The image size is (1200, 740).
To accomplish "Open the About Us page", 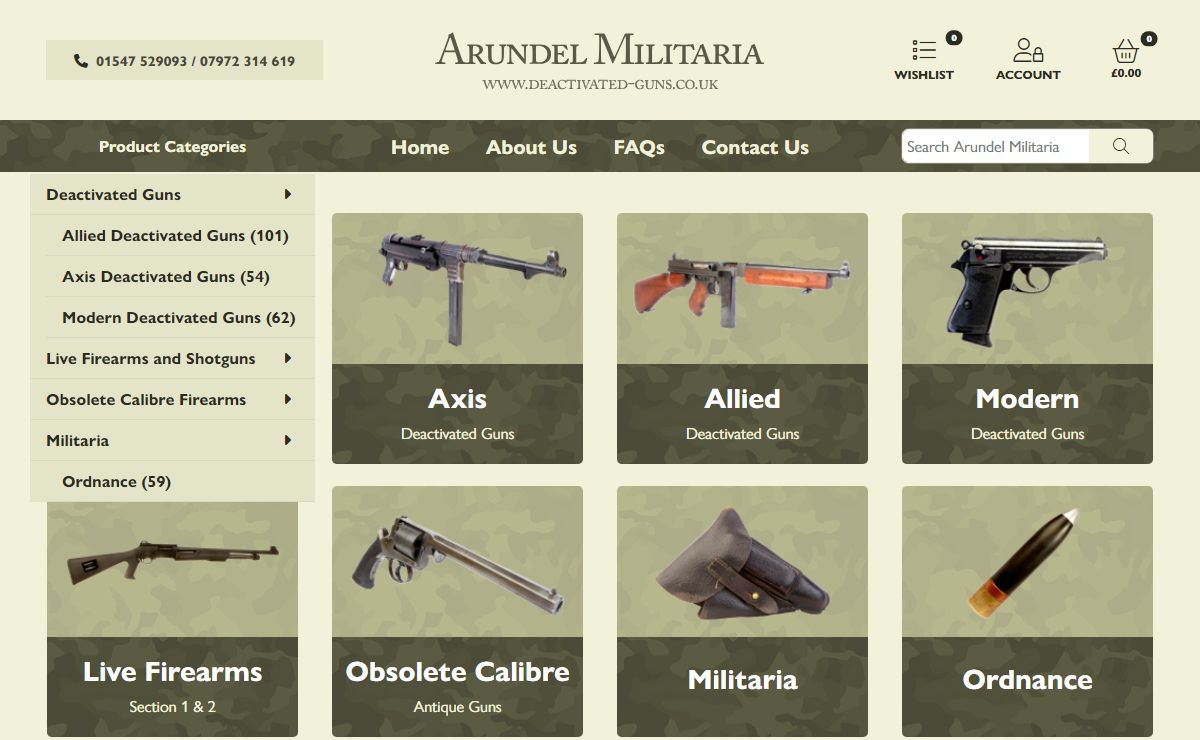I will (x=531, y=147).
